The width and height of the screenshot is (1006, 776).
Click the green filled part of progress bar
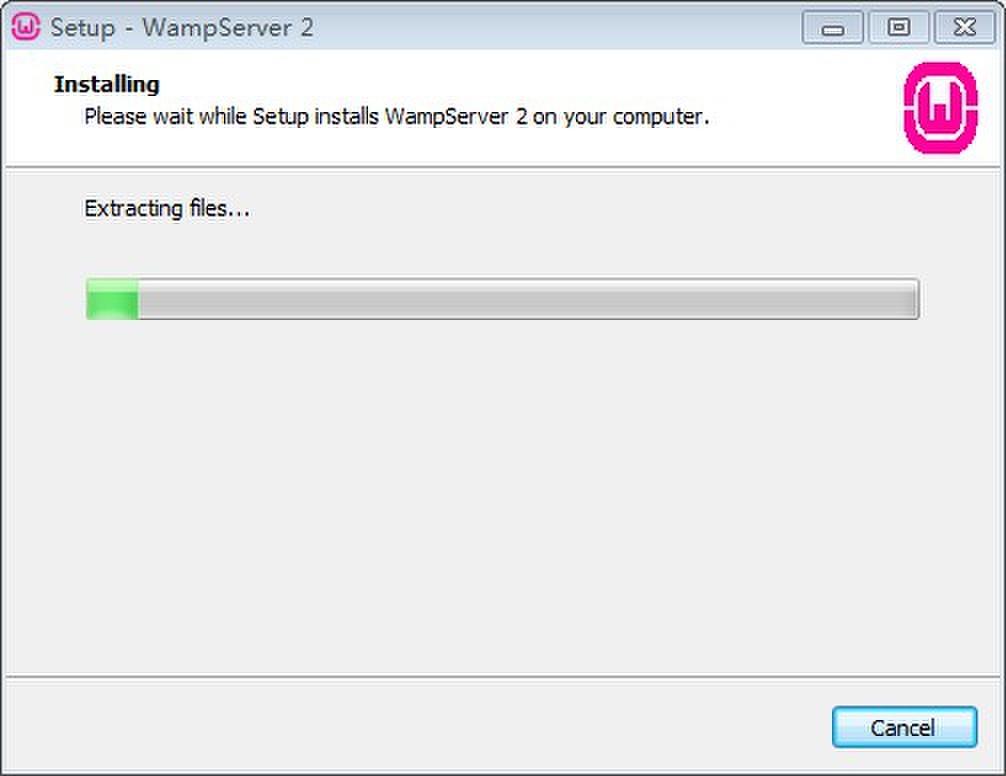click(x=112, y=299)
